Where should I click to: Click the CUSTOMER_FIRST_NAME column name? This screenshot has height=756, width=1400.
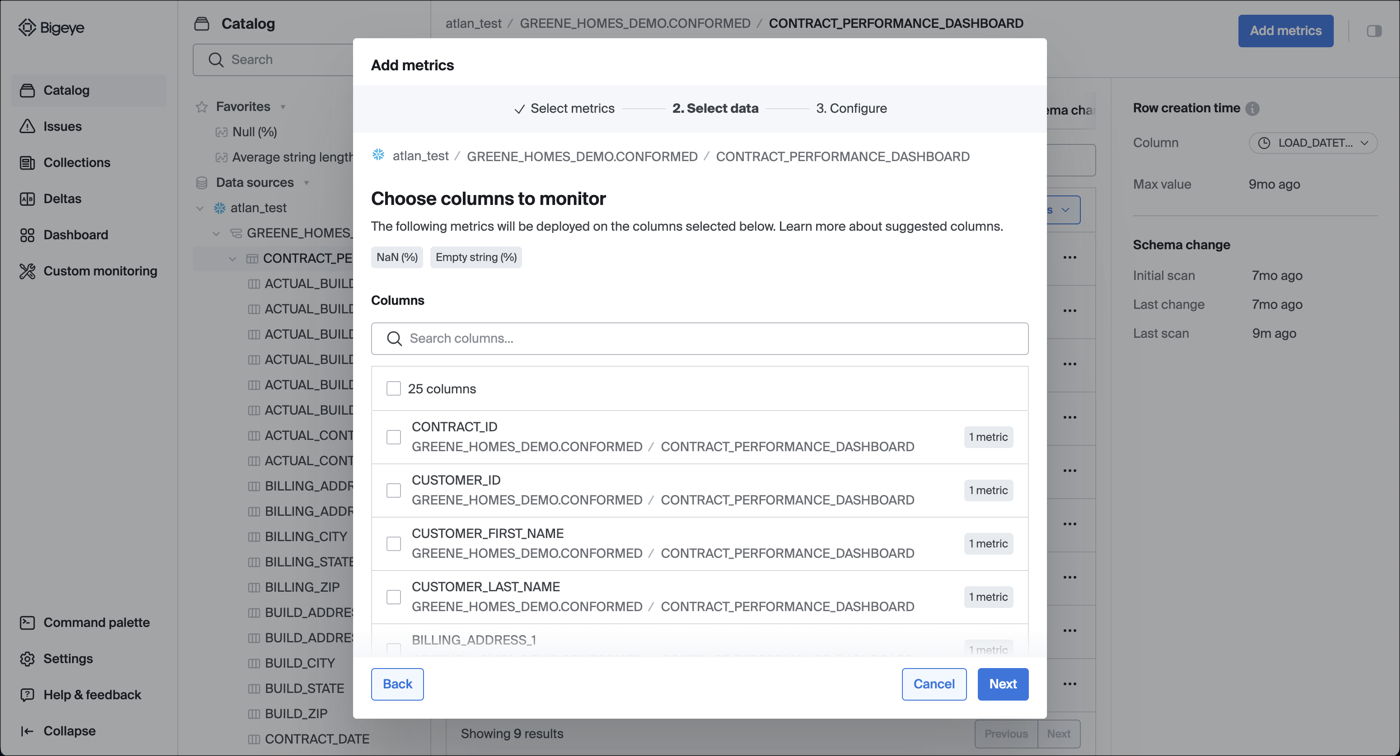(488, 534)
